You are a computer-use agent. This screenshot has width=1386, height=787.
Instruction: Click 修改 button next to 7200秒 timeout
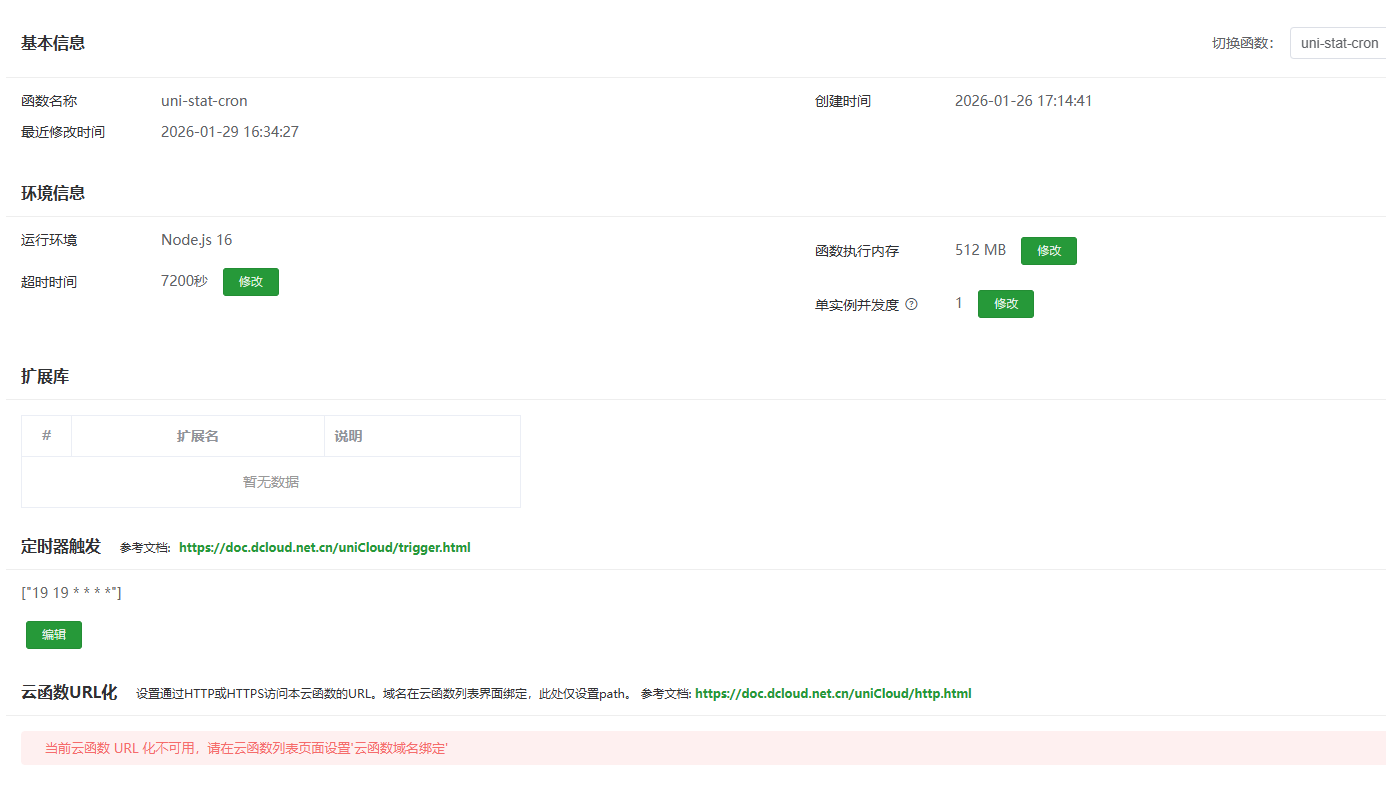[x=250, y=282]
